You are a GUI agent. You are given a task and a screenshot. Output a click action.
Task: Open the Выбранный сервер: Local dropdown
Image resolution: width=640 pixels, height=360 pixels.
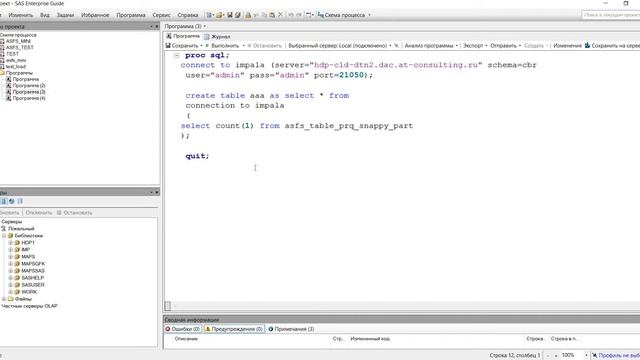[x=340, y=46]
